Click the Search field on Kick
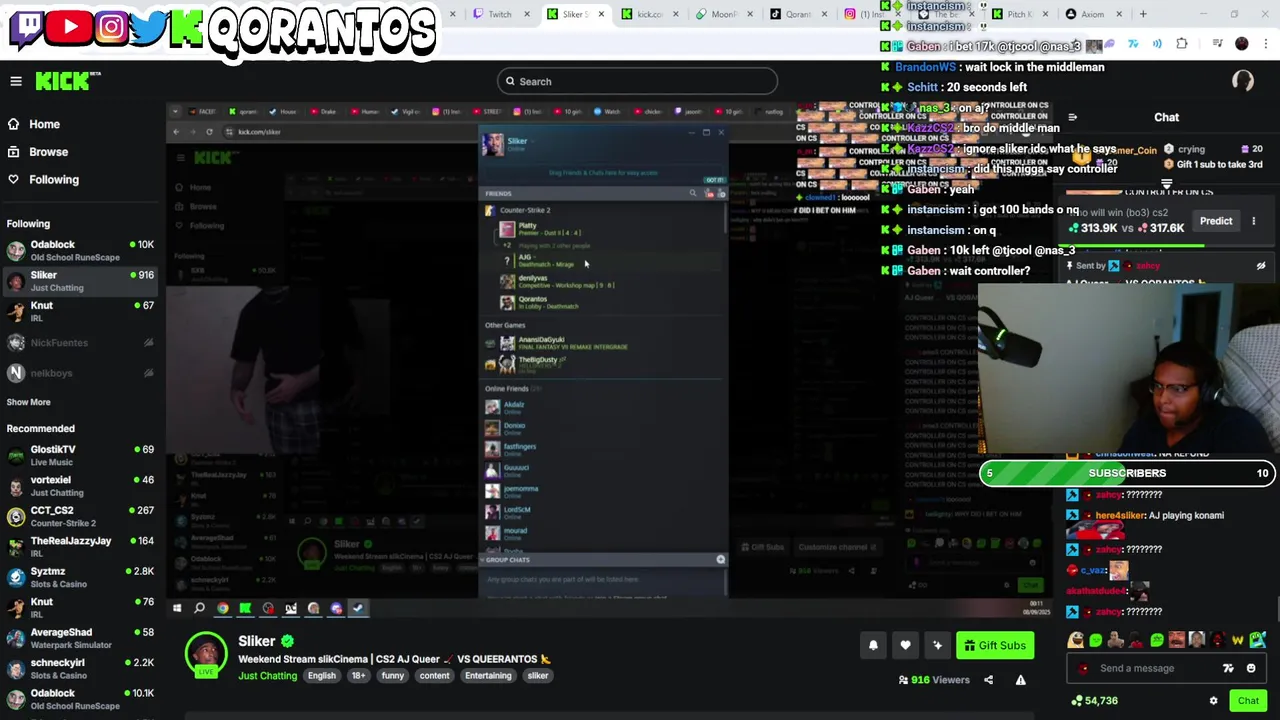The width and height of the screenshot is (1280, 720). point(637,81)
